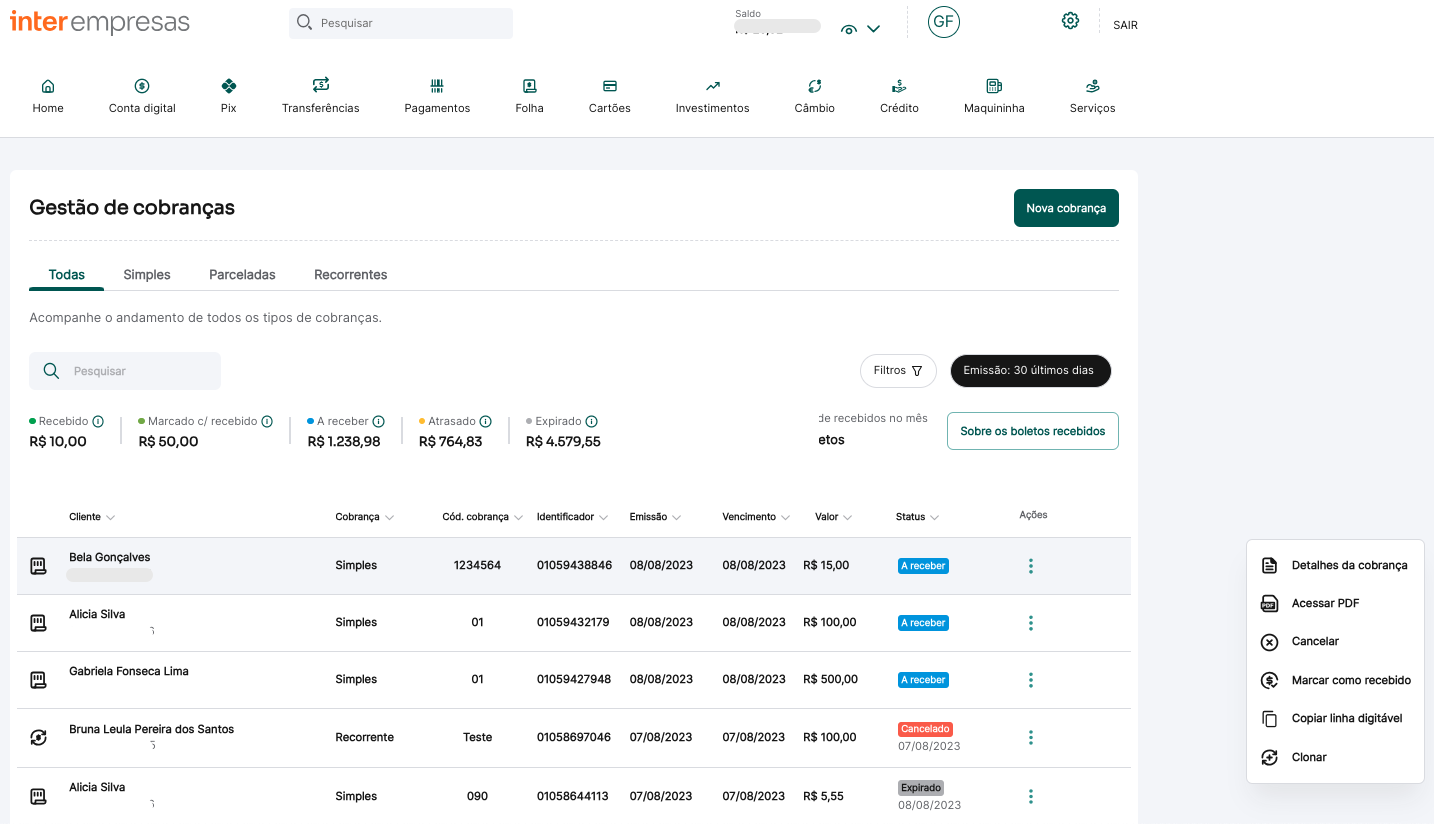Click info icon next to Expirado
The image size is (1434, 824).
pos(591,421)
